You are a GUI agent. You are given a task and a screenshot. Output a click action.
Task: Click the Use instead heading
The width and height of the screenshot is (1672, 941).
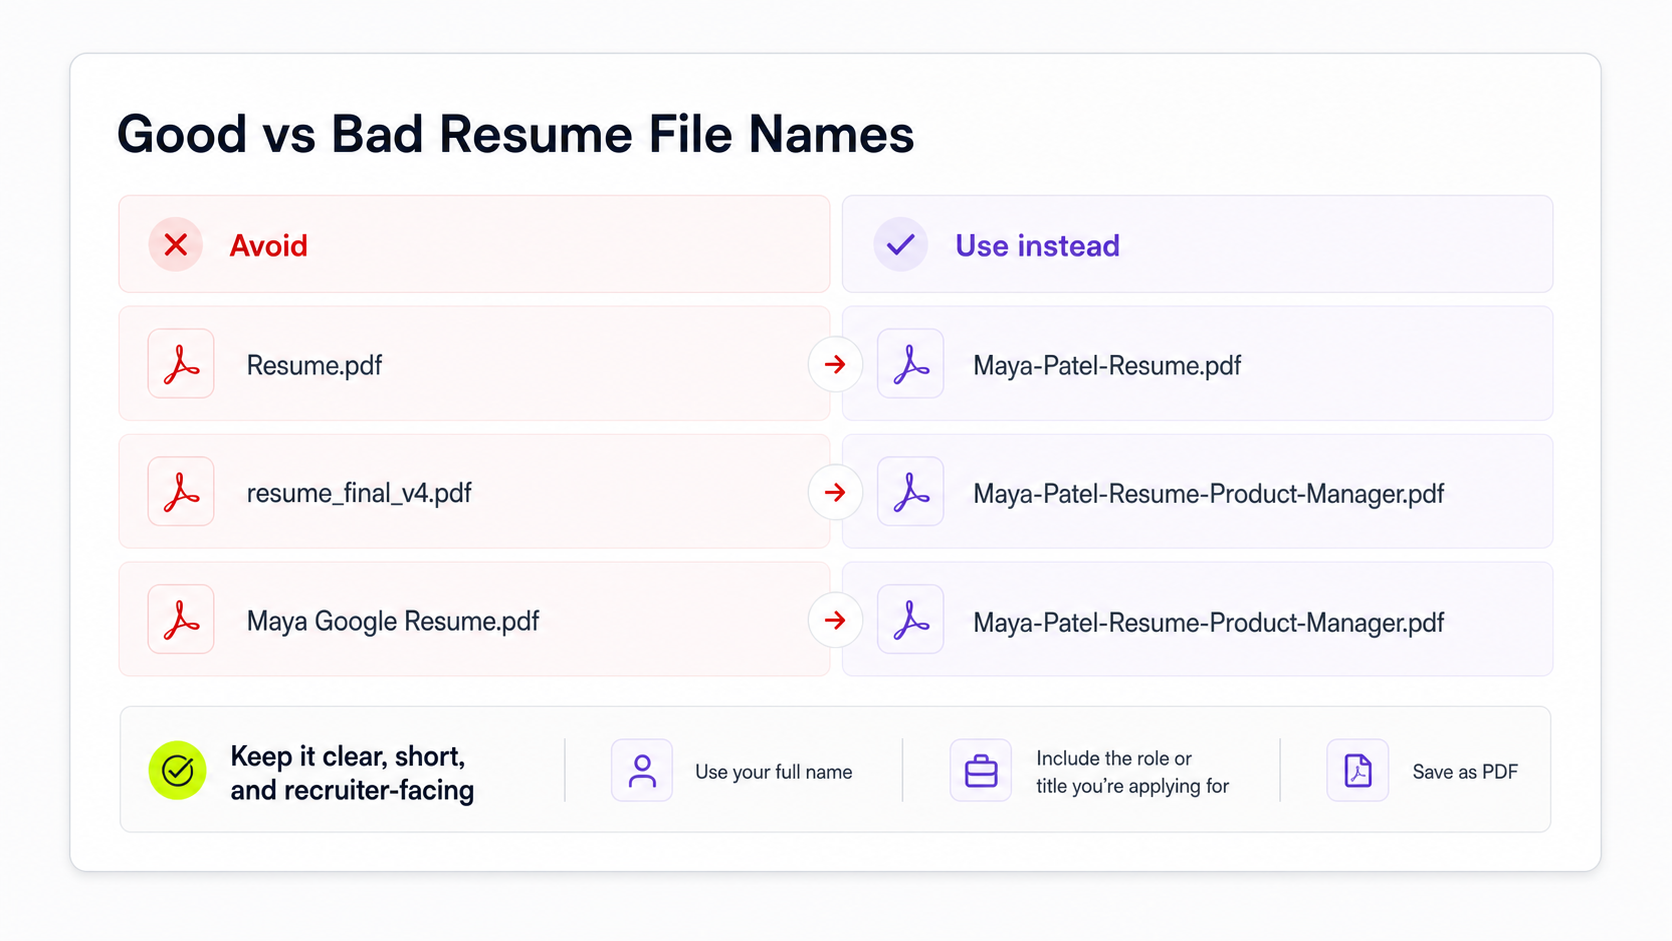point(1037,246)
